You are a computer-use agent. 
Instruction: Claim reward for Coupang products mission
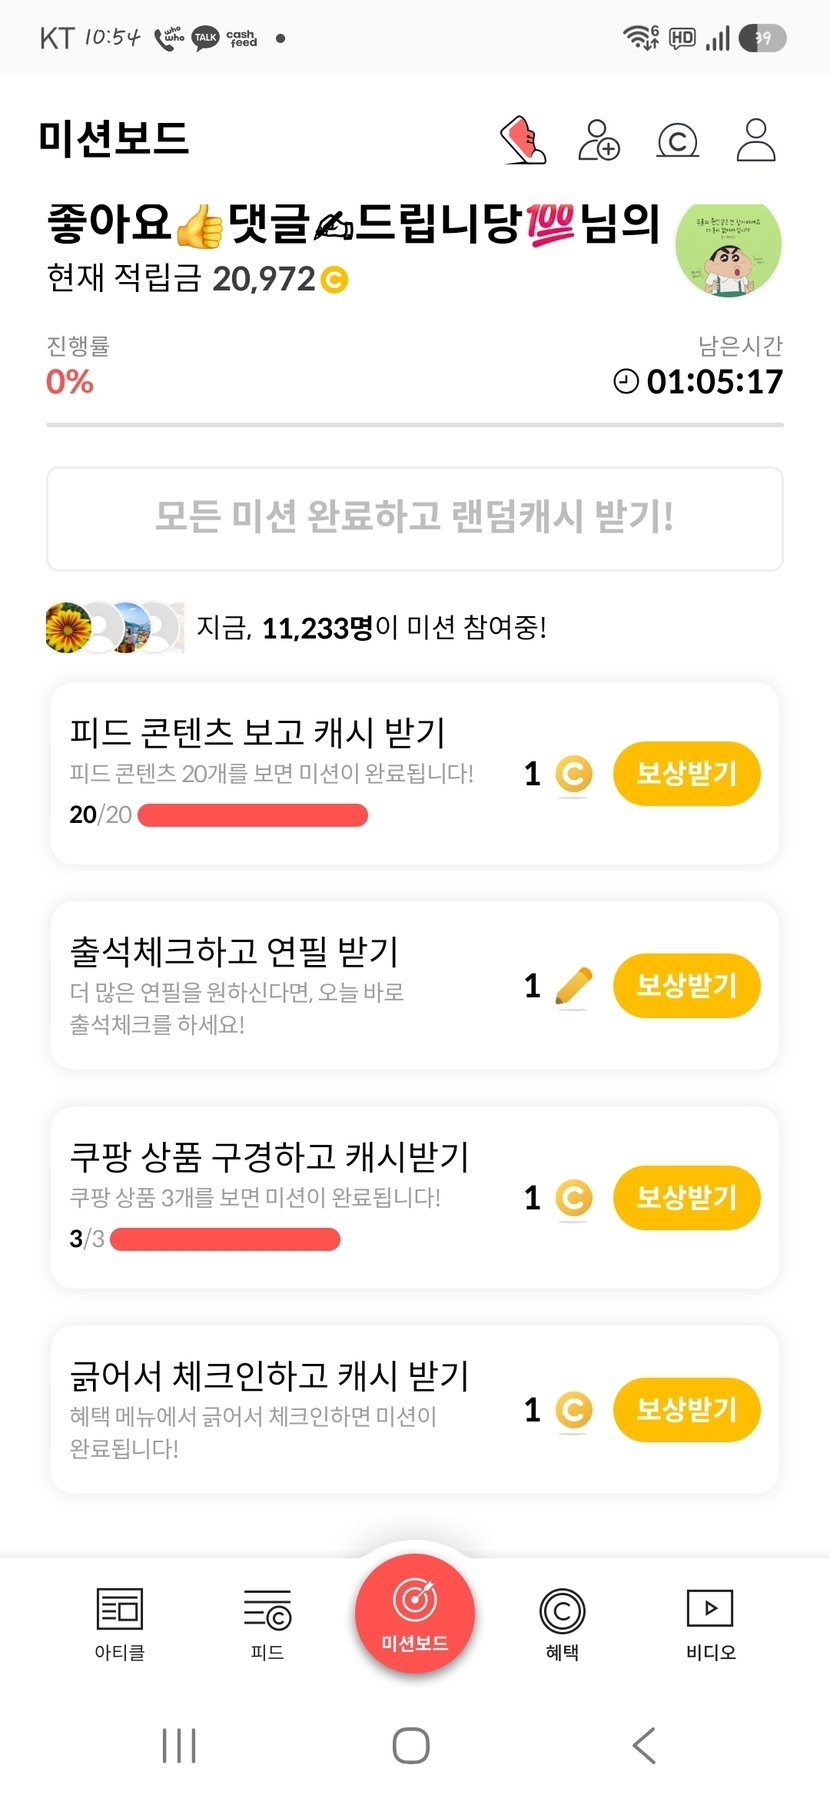687,1197
